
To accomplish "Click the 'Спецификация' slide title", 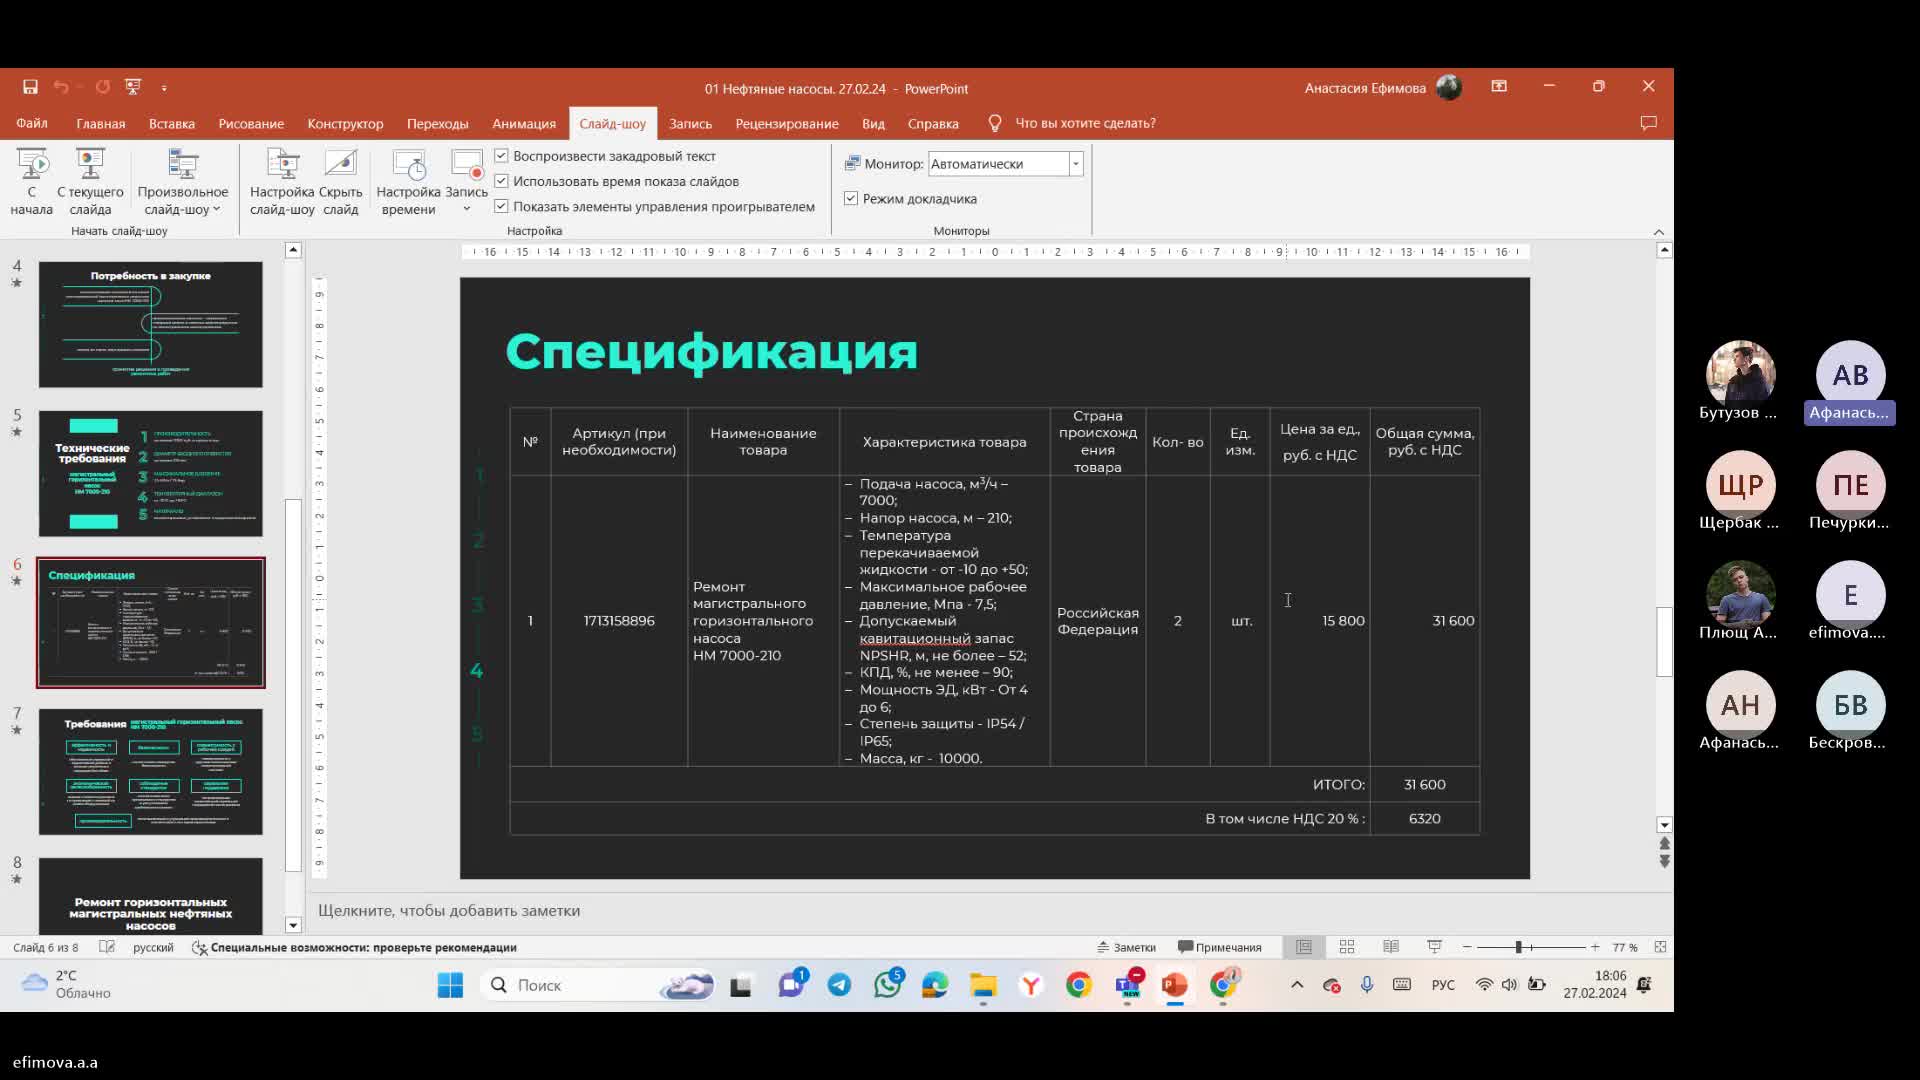I will [x=711, y=352].
